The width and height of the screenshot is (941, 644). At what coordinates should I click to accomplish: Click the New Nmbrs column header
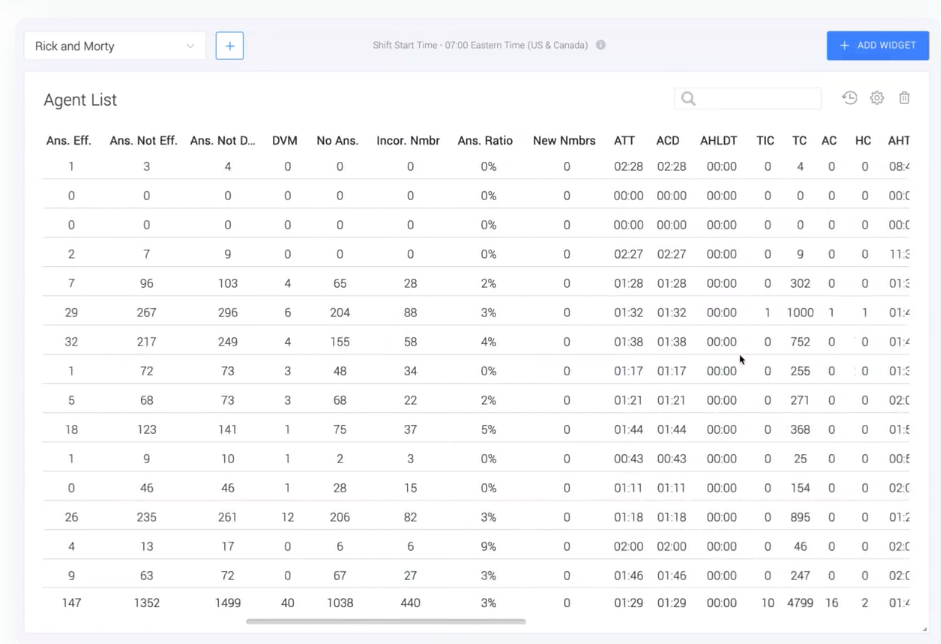click(x=565, y=141)
